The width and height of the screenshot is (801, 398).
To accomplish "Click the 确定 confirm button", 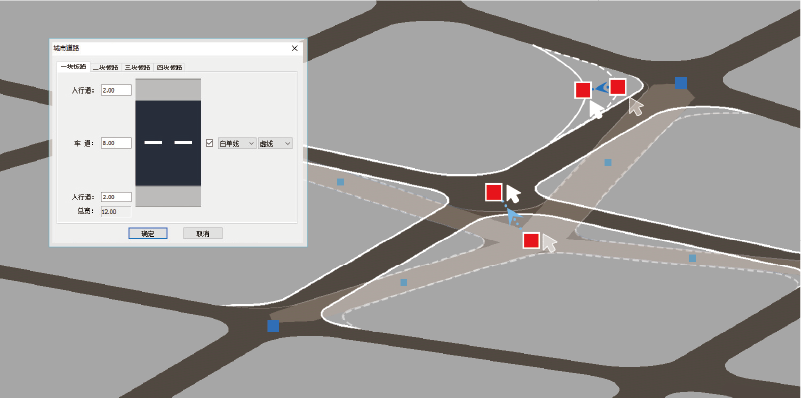I will (x=148, y=233).
